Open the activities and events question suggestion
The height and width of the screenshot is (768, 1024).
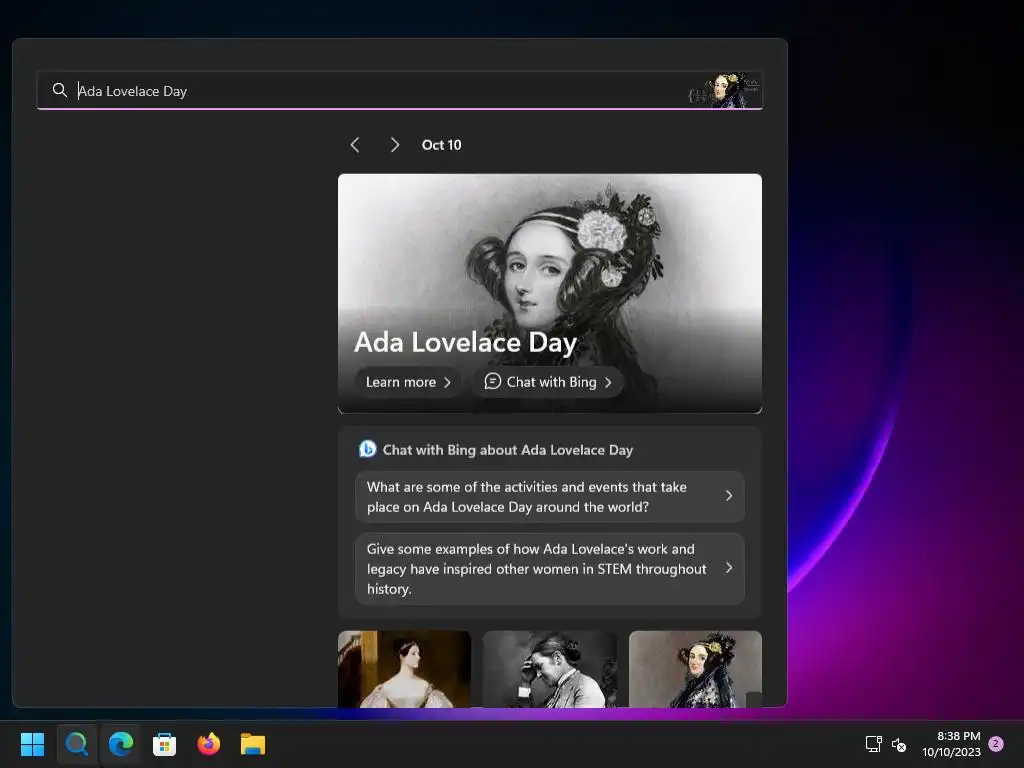coord(550,496)
